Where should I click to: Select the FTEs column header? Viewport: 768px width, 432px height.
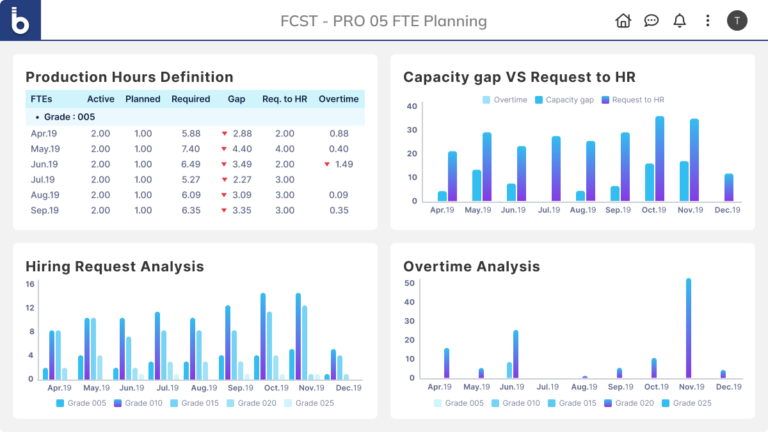41,99
